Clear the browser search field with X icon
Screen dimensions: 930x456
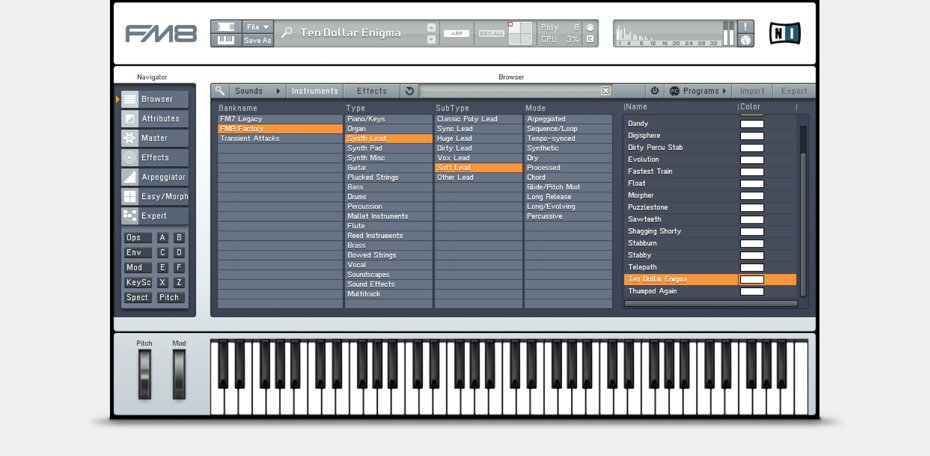(606, 91)
